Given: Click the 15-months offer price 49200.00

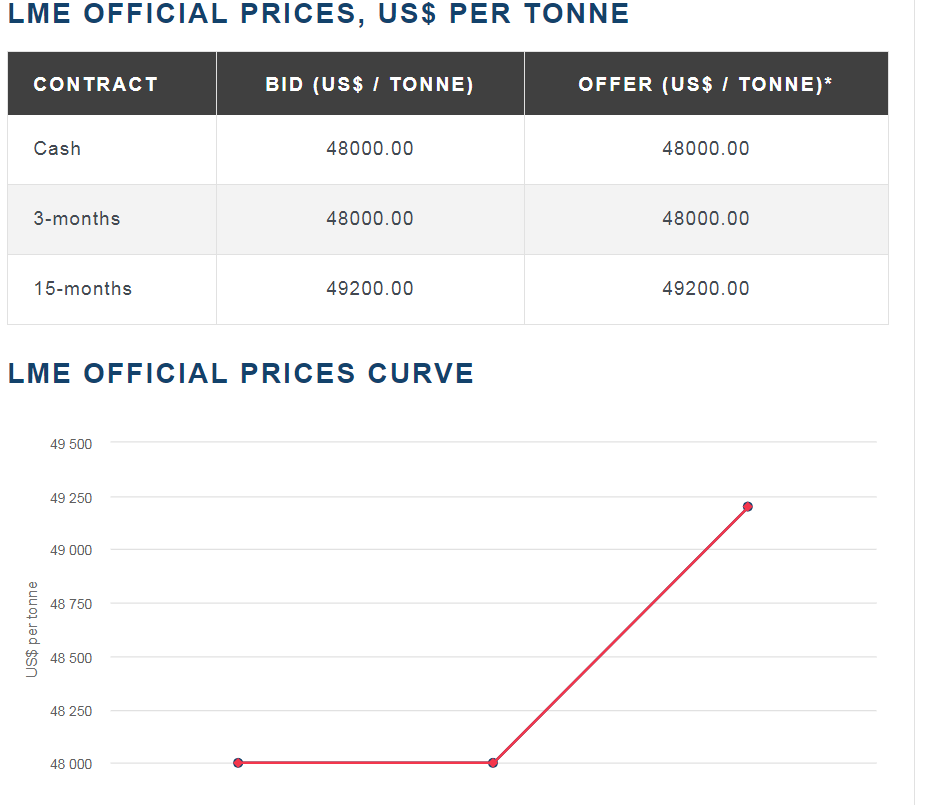Looking at the screenshot, I should click(x=706, y=289).
